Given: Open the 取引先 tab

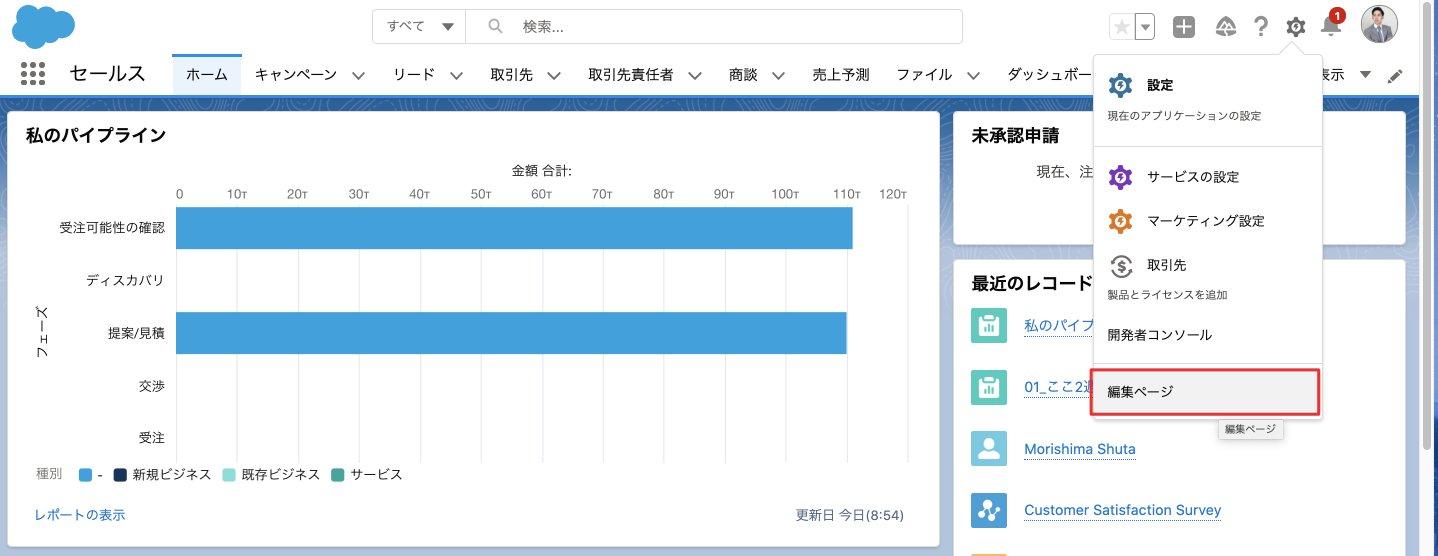Looking at the screenshot, I should pyautogui.click(x=511, y=75).
